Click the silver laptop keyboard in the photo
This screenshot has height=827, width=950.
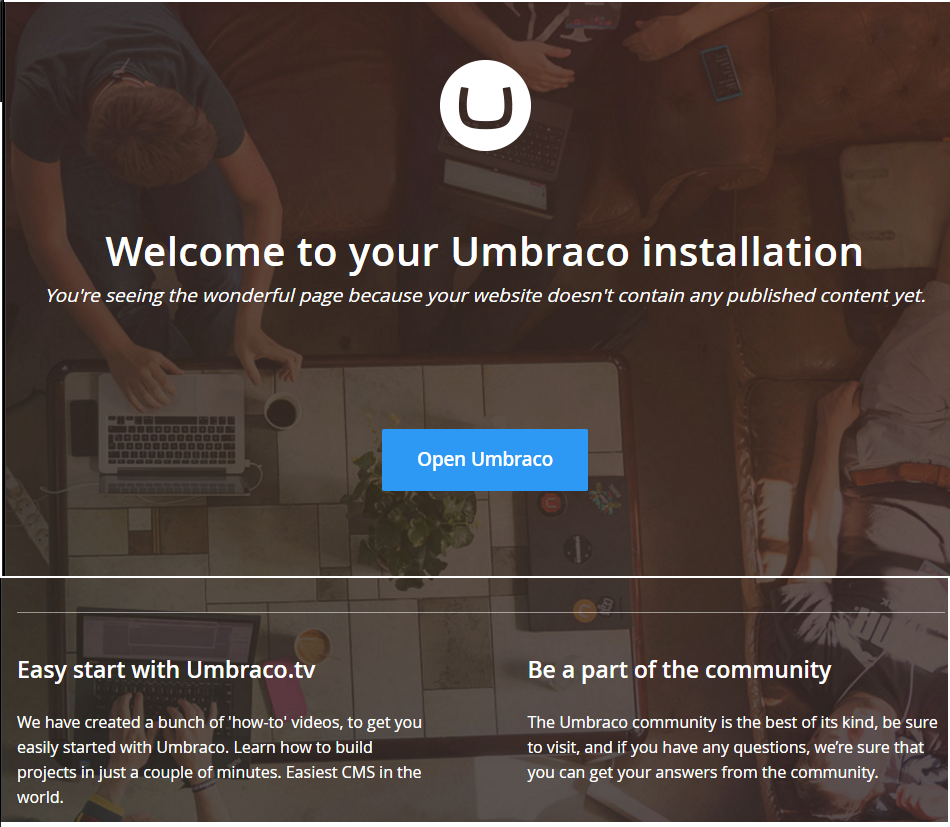tap(171, 440)
